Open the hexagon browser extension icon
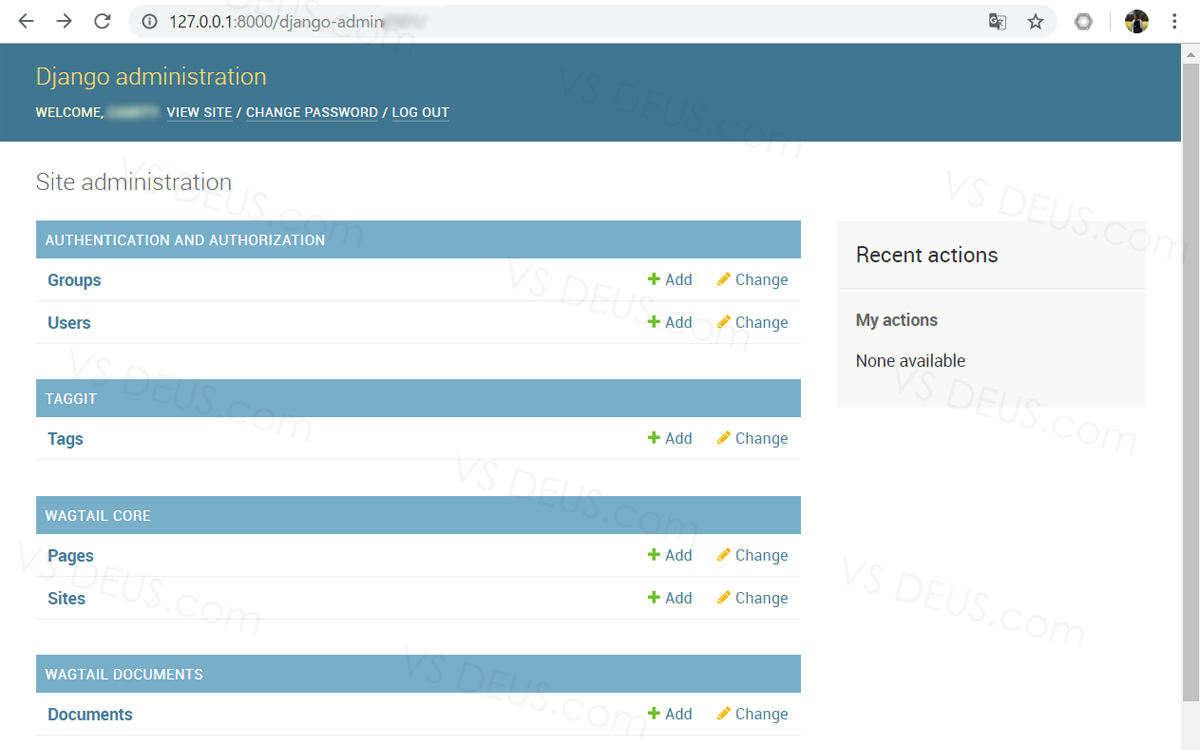Image resolution: width=1200 pixels, height=750 pixels. 1084,21
